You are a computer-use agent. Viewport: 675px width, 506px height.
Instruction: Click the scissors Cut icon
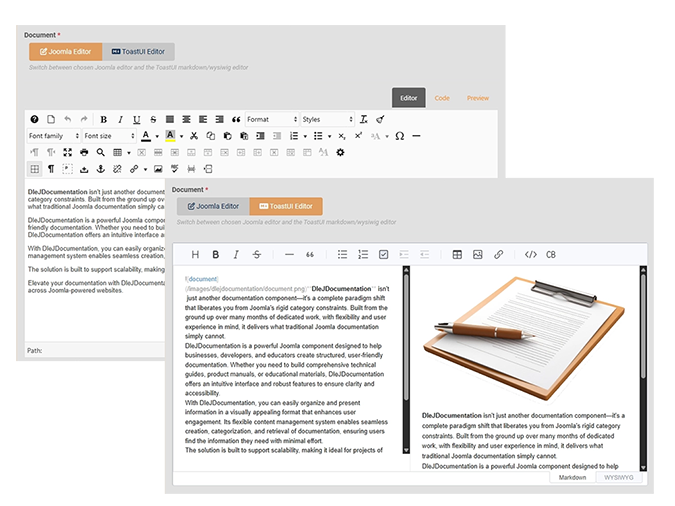(194, 136)
